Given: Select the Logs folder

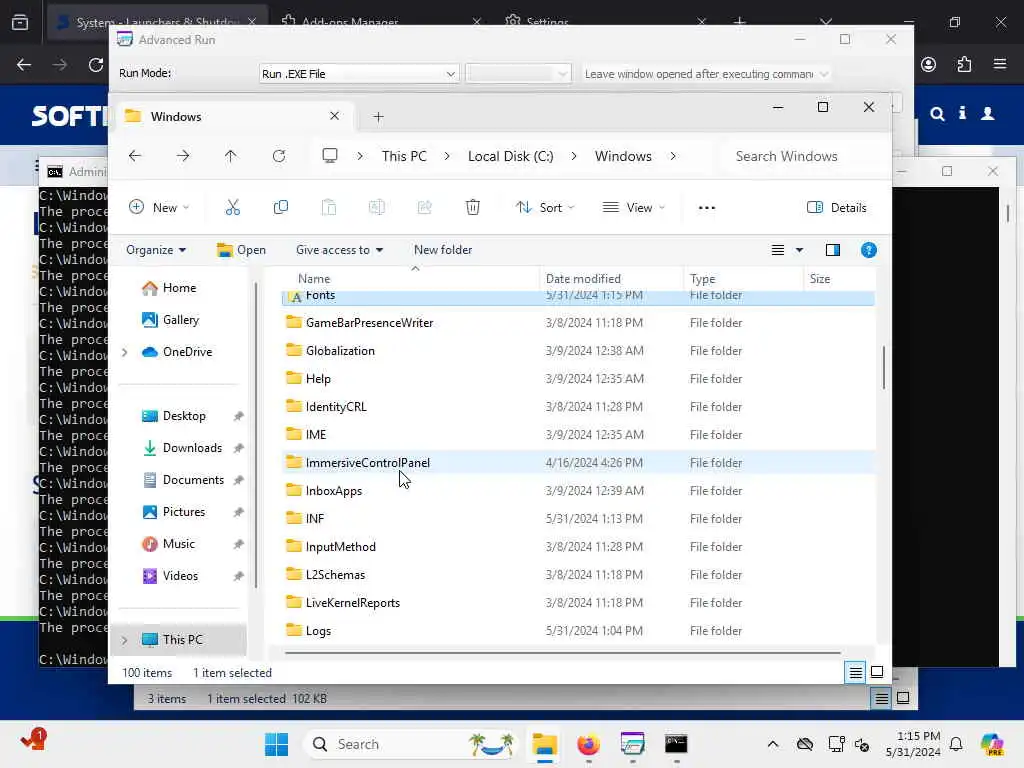Looking at the screenshot, I should coord(578,631).
